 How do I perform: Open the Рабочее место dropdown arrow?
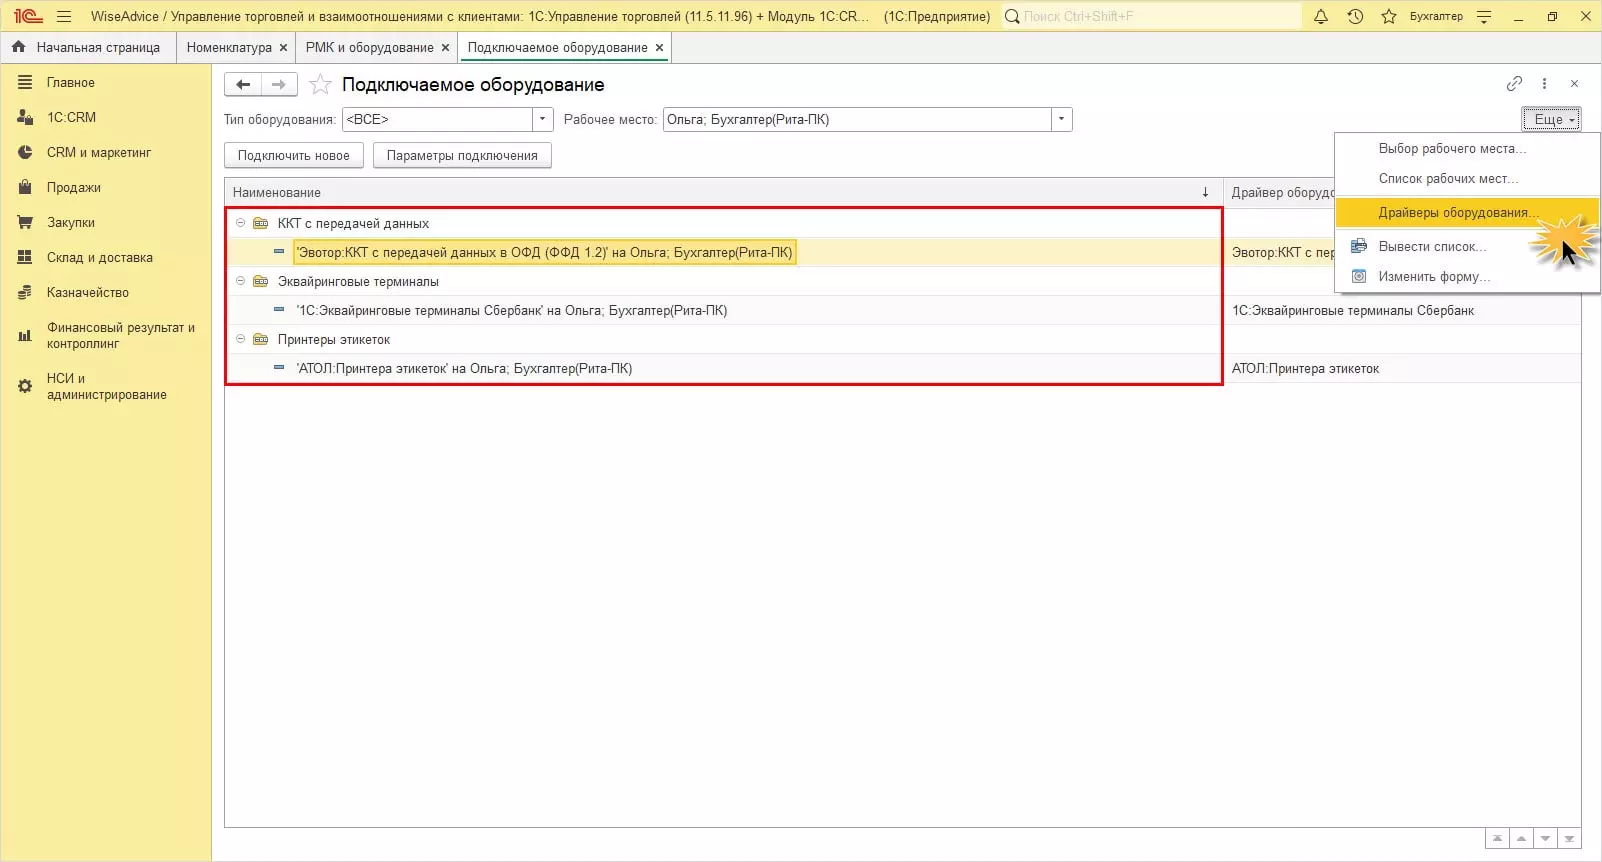(1062, 119)
